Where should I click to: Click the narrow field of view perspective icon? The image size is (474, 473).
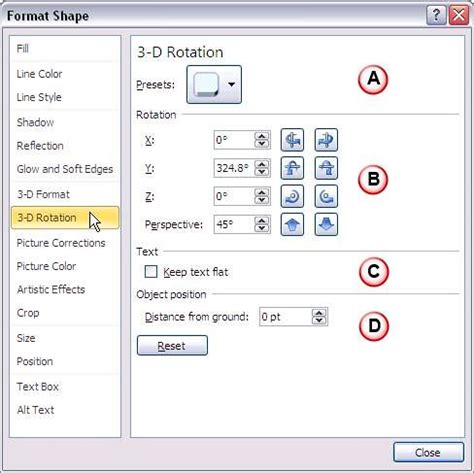click(292, 224)
